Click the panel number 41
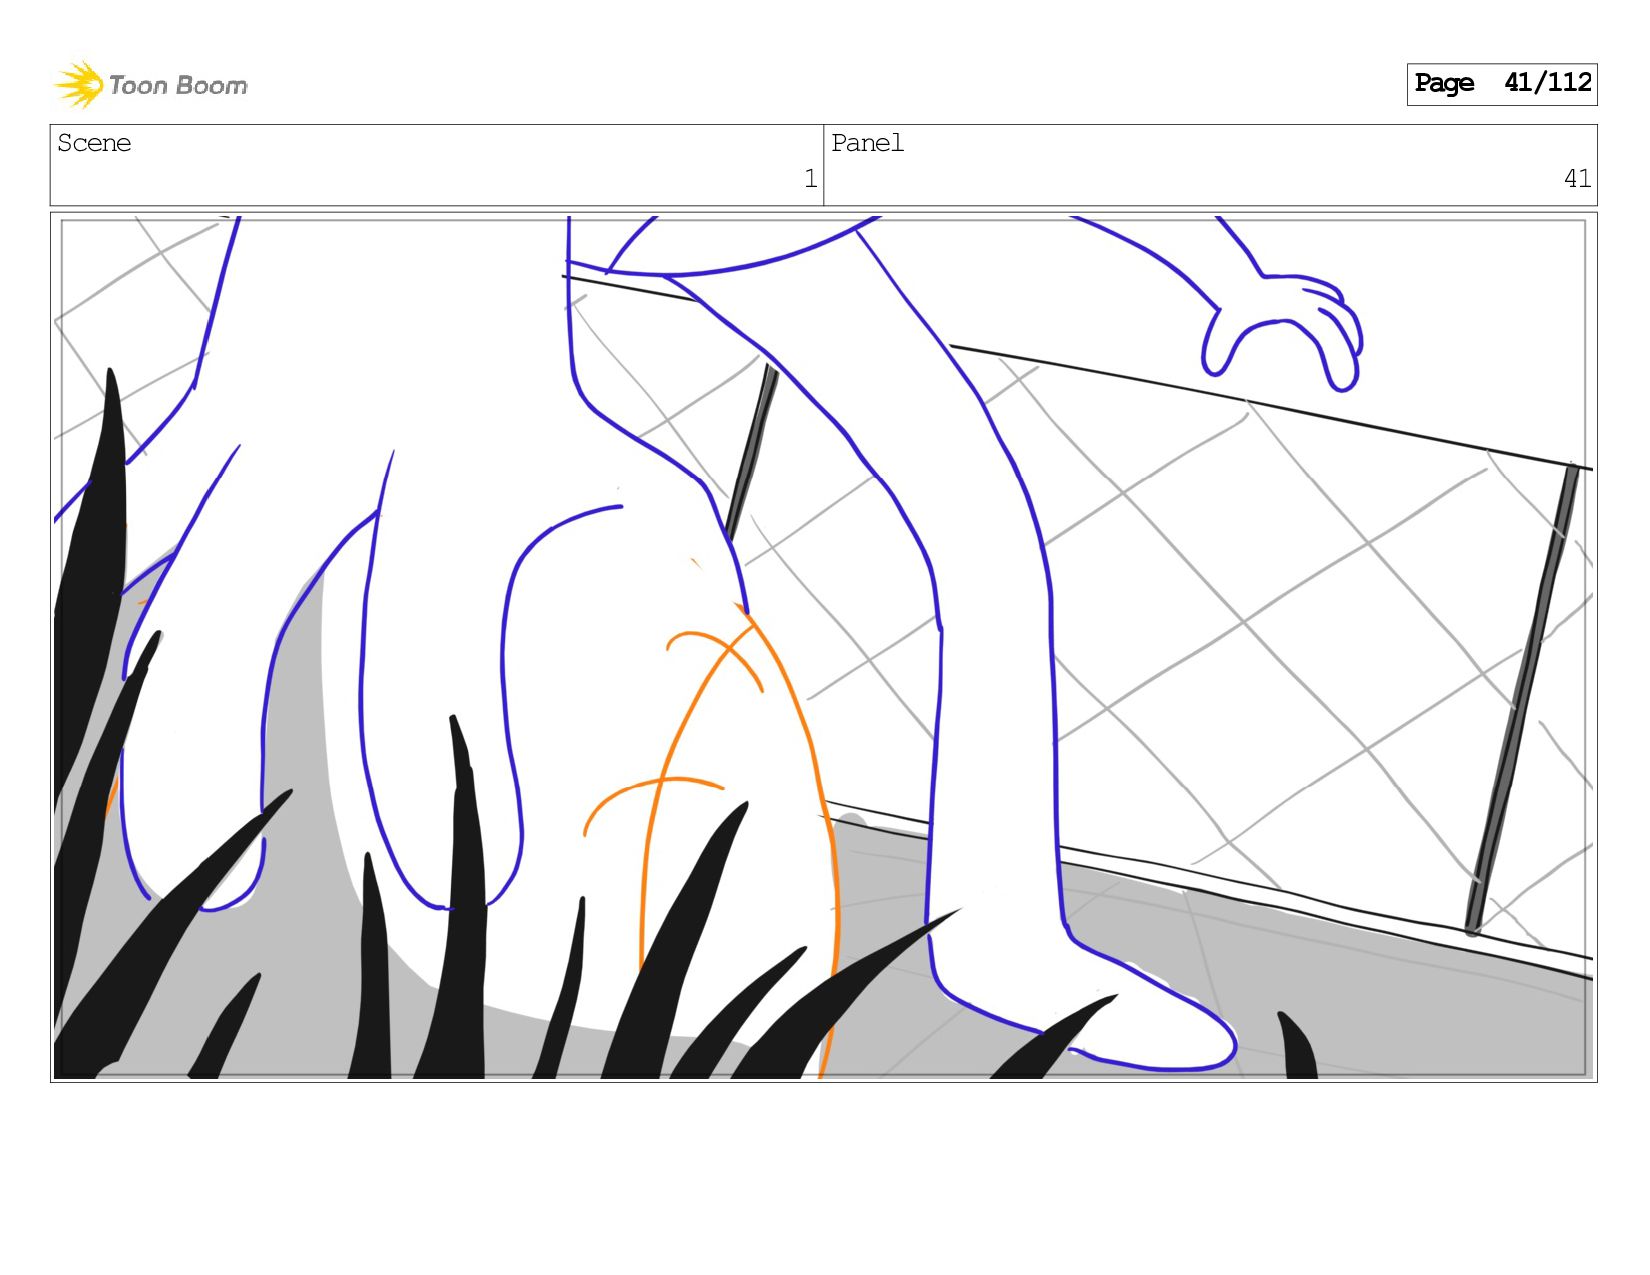The width and height of the screenshot is (1650, 1275). [x=1577, y=179]
